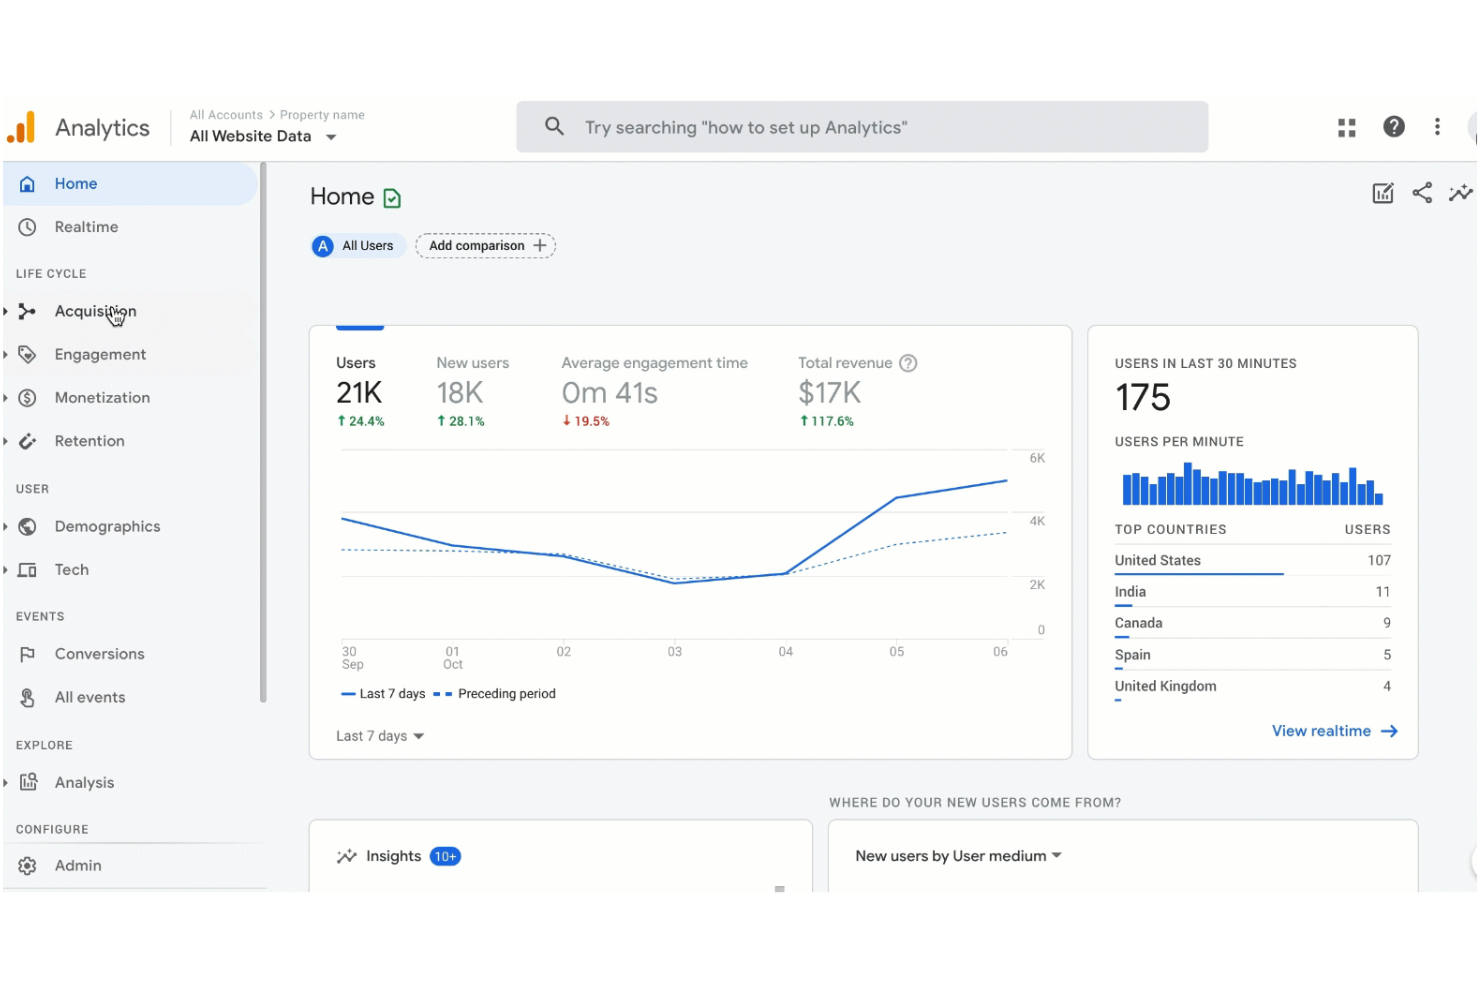1480x987 pixels.
Task: Open the three-dot more options menu
Action: tap(1437, 127)
